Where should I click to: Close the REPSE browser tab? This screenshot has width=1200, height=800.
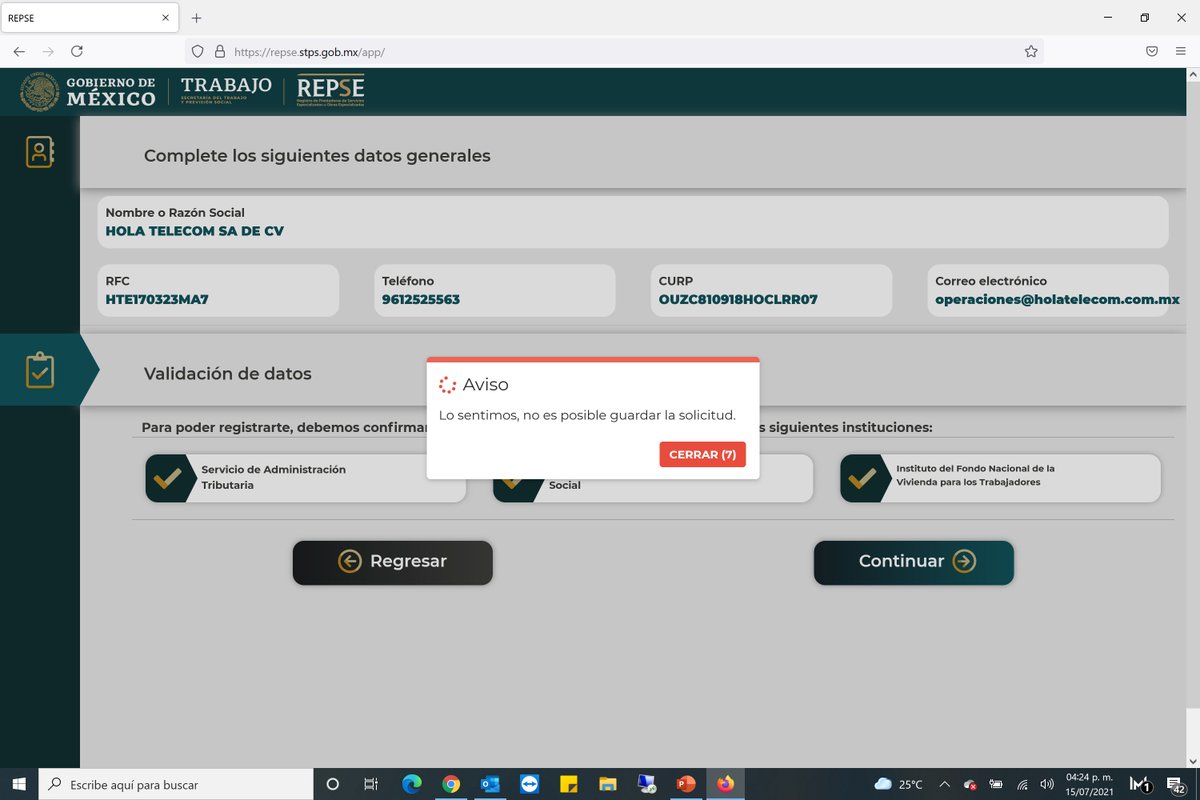pos(165,18)
